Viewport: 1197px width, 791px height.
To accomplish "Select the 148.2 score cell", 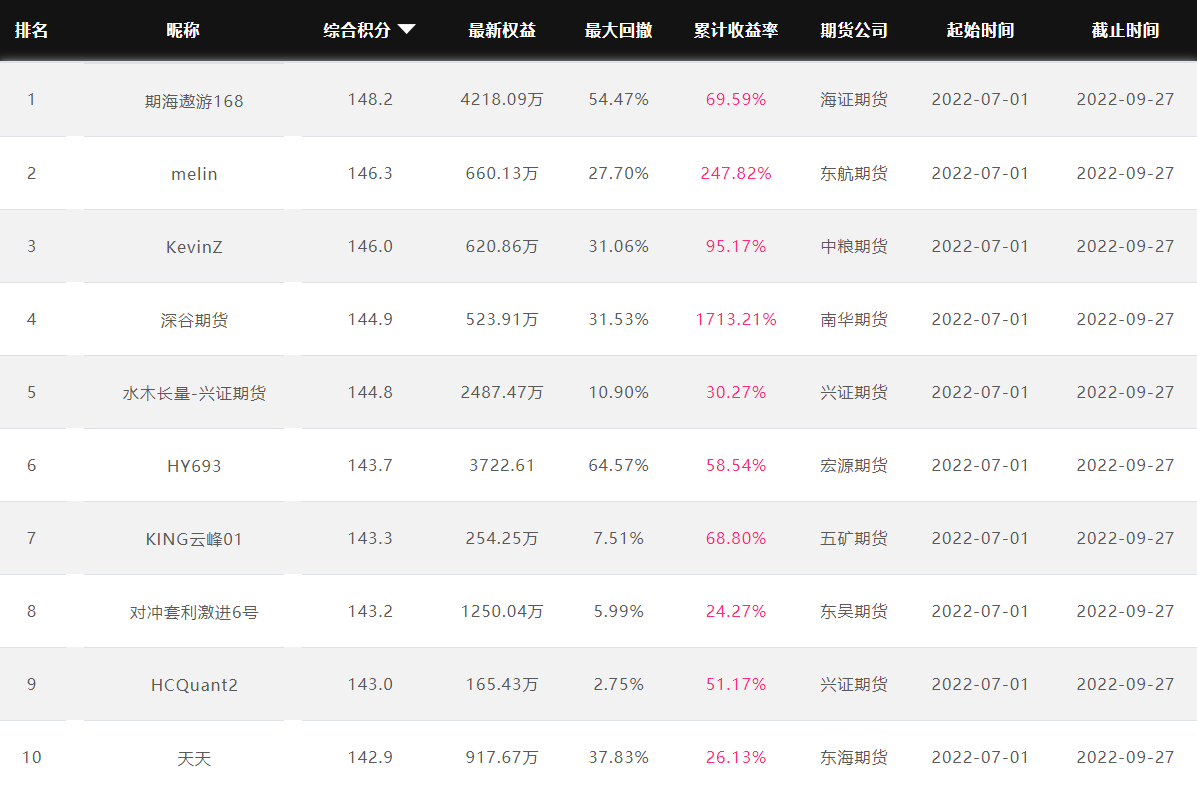I will pyautogui.click(x=370, y=99).
